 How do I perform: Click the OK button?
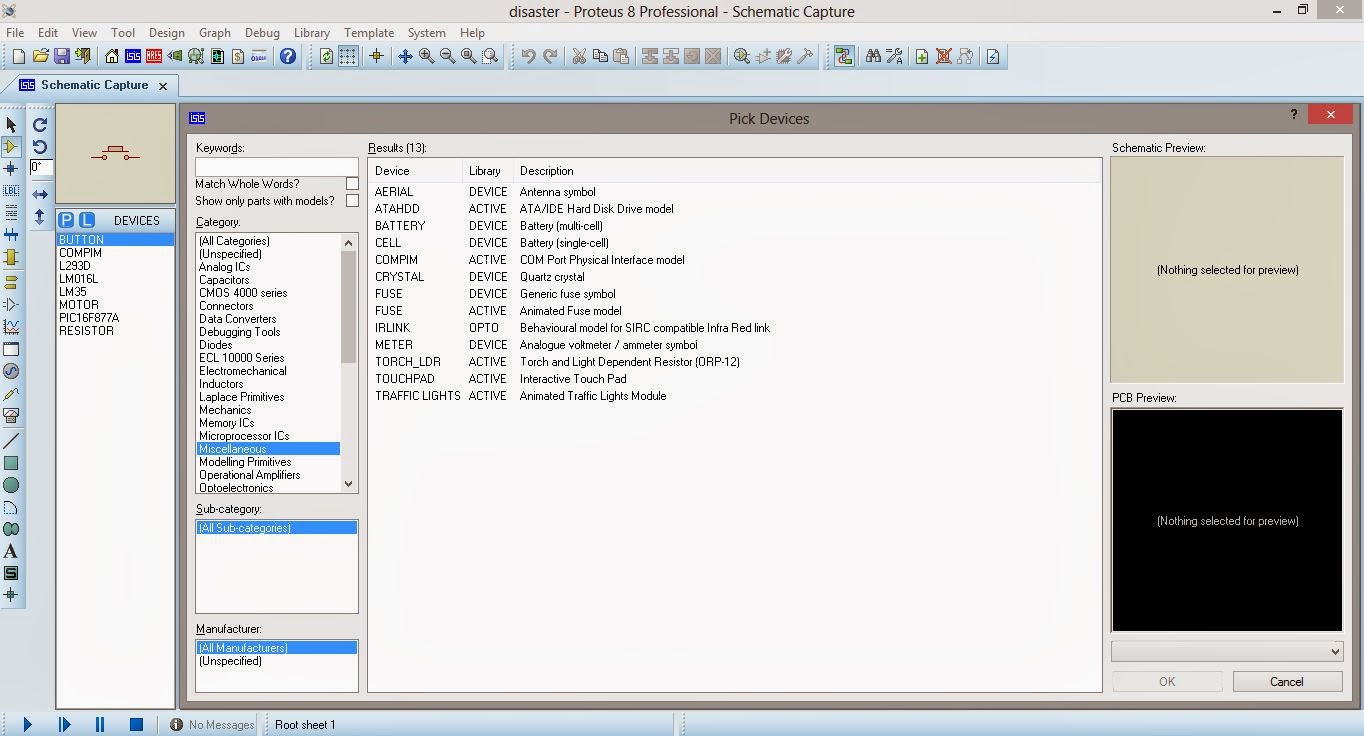(x=1167, y=682)
